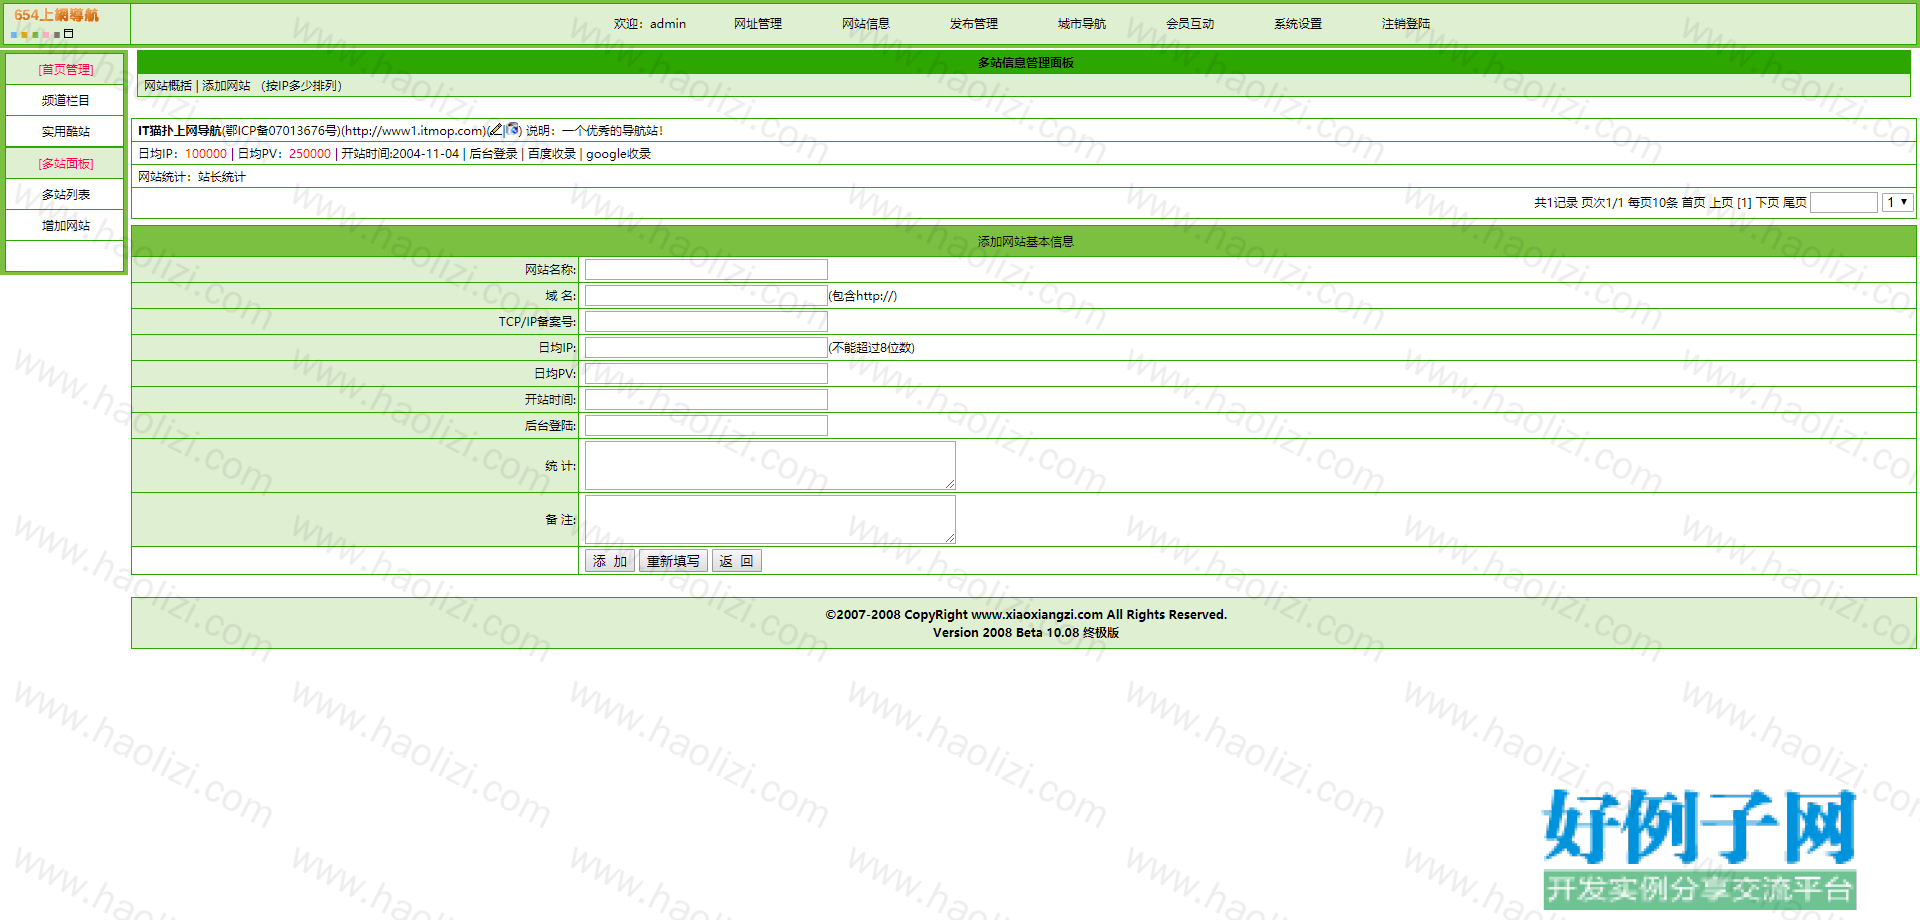Open 实用酷站 in the sidebar
The width and height of the screenshot is (1920, 920).
pyautogui.click(x=66, y=132)
